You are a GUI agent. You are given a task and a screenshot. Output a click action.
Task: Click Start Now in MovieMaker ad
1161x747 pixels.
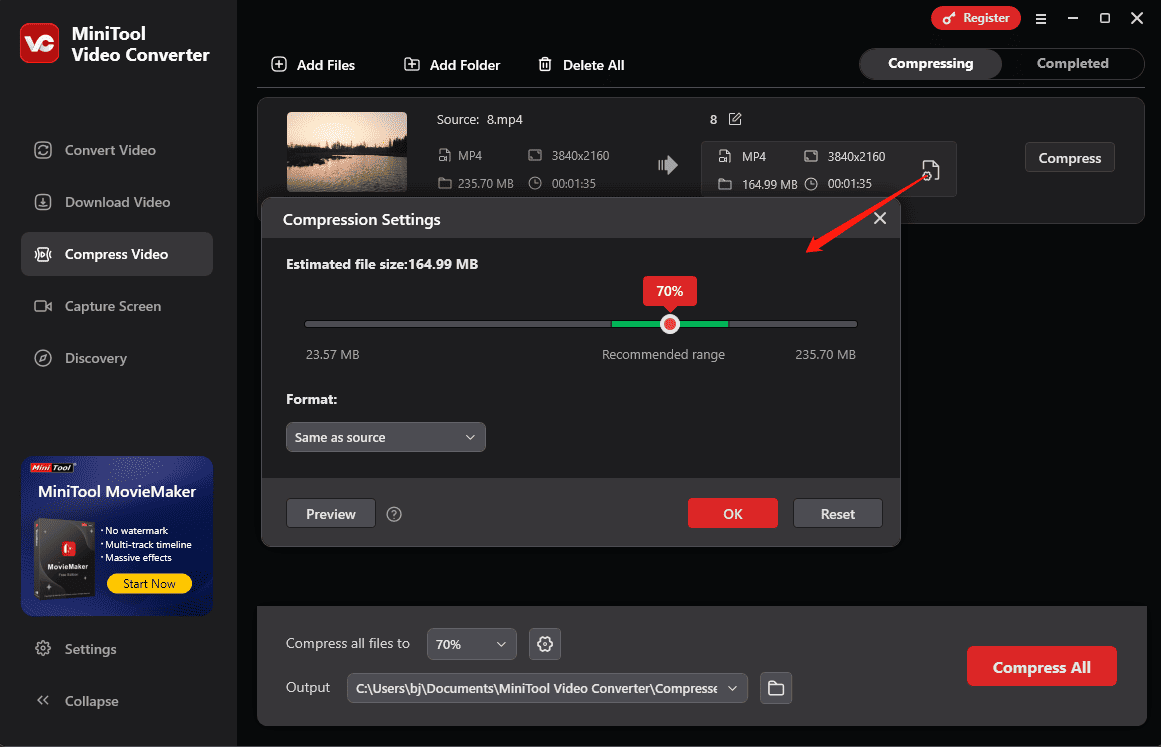(x=149, y=583)
